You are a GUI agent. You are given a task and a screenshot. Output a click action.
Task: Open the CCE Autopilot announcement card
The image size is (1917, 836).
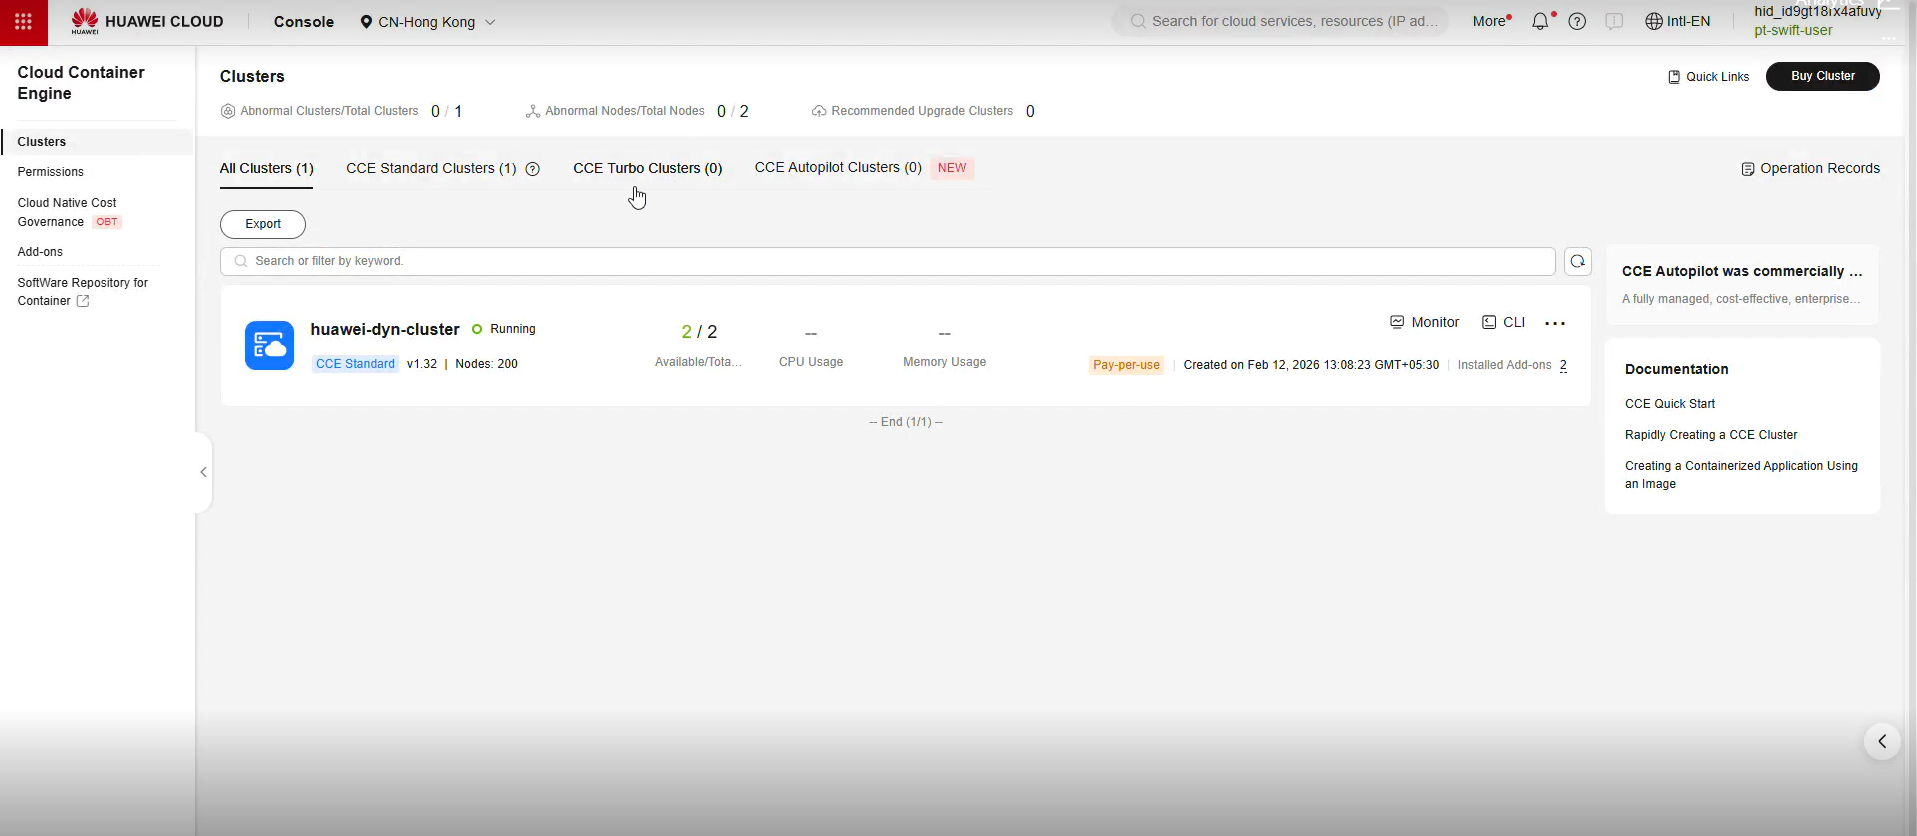[1742, 284]
